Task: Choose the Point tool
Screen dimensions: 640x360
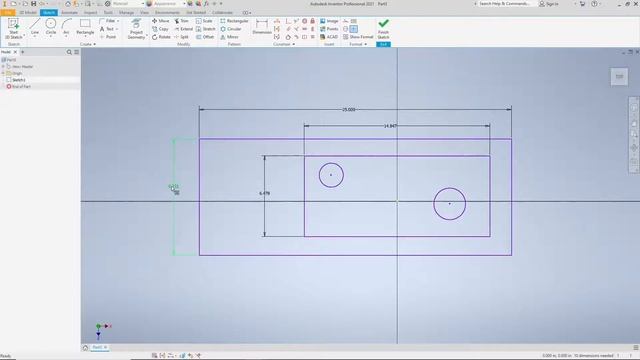Action: [x=108, y=37]
